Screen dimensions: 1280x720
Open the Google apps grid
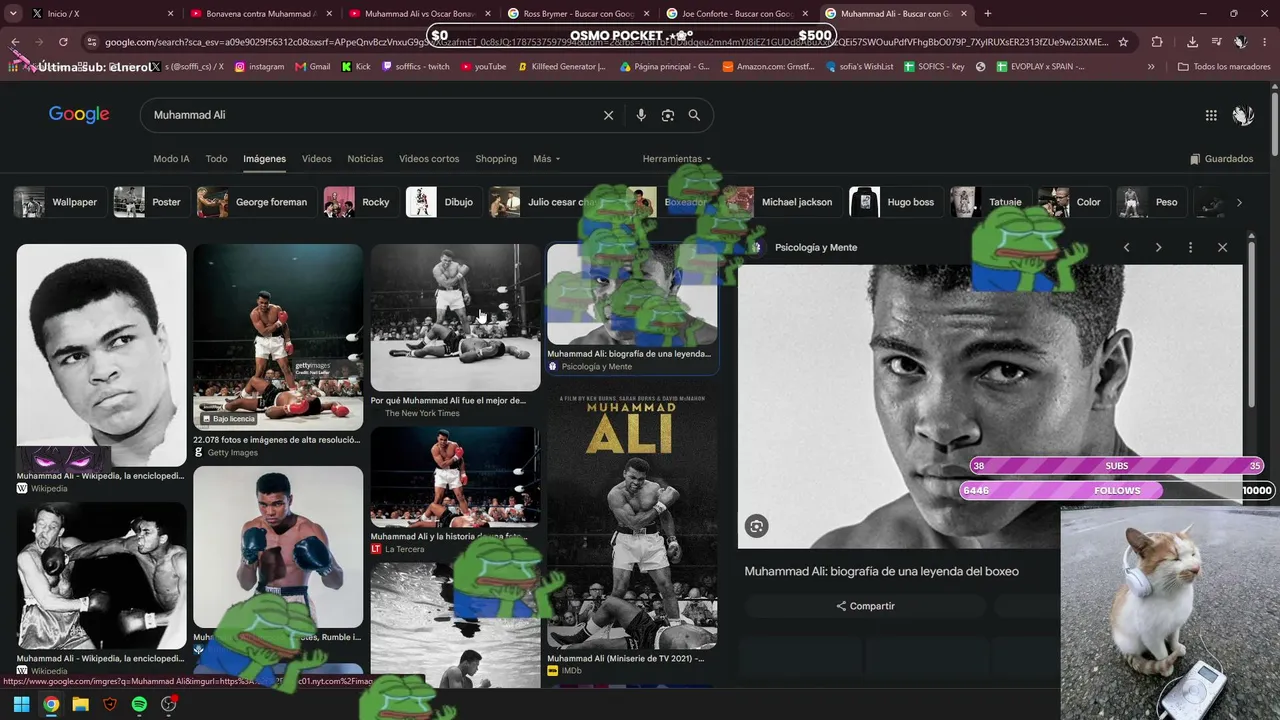pos(1211,115)
